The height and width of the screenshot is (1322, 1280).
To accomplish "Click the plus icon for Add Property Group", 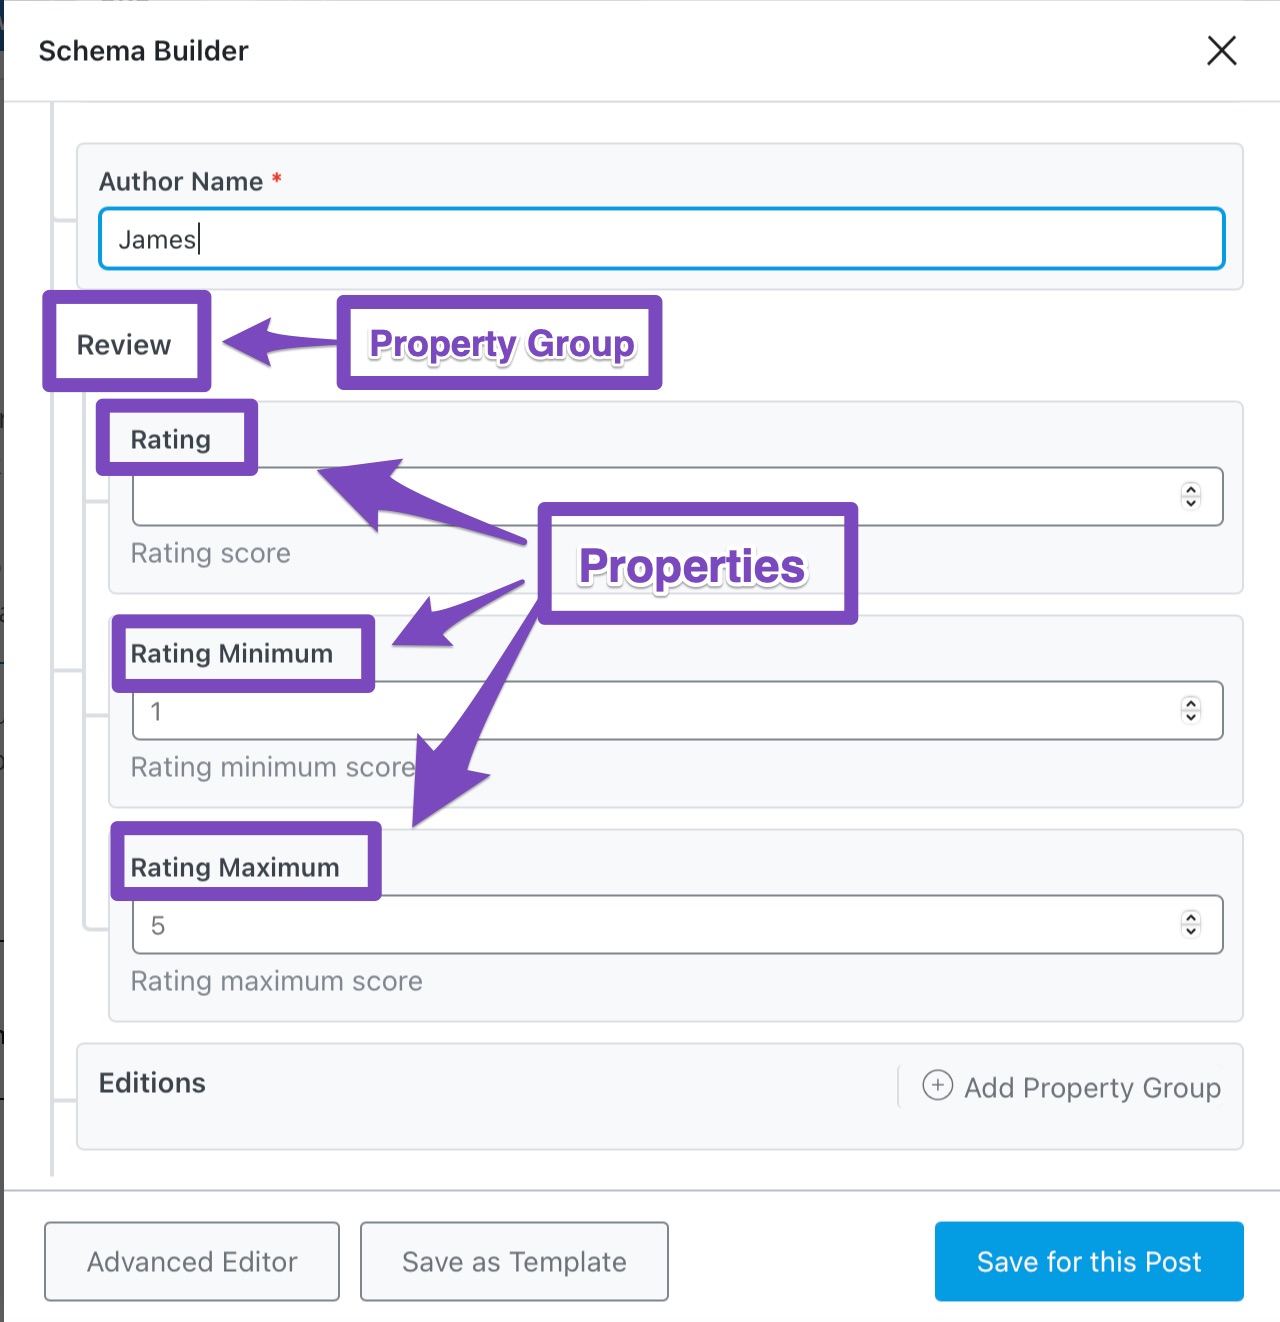I will (937, 1085).
